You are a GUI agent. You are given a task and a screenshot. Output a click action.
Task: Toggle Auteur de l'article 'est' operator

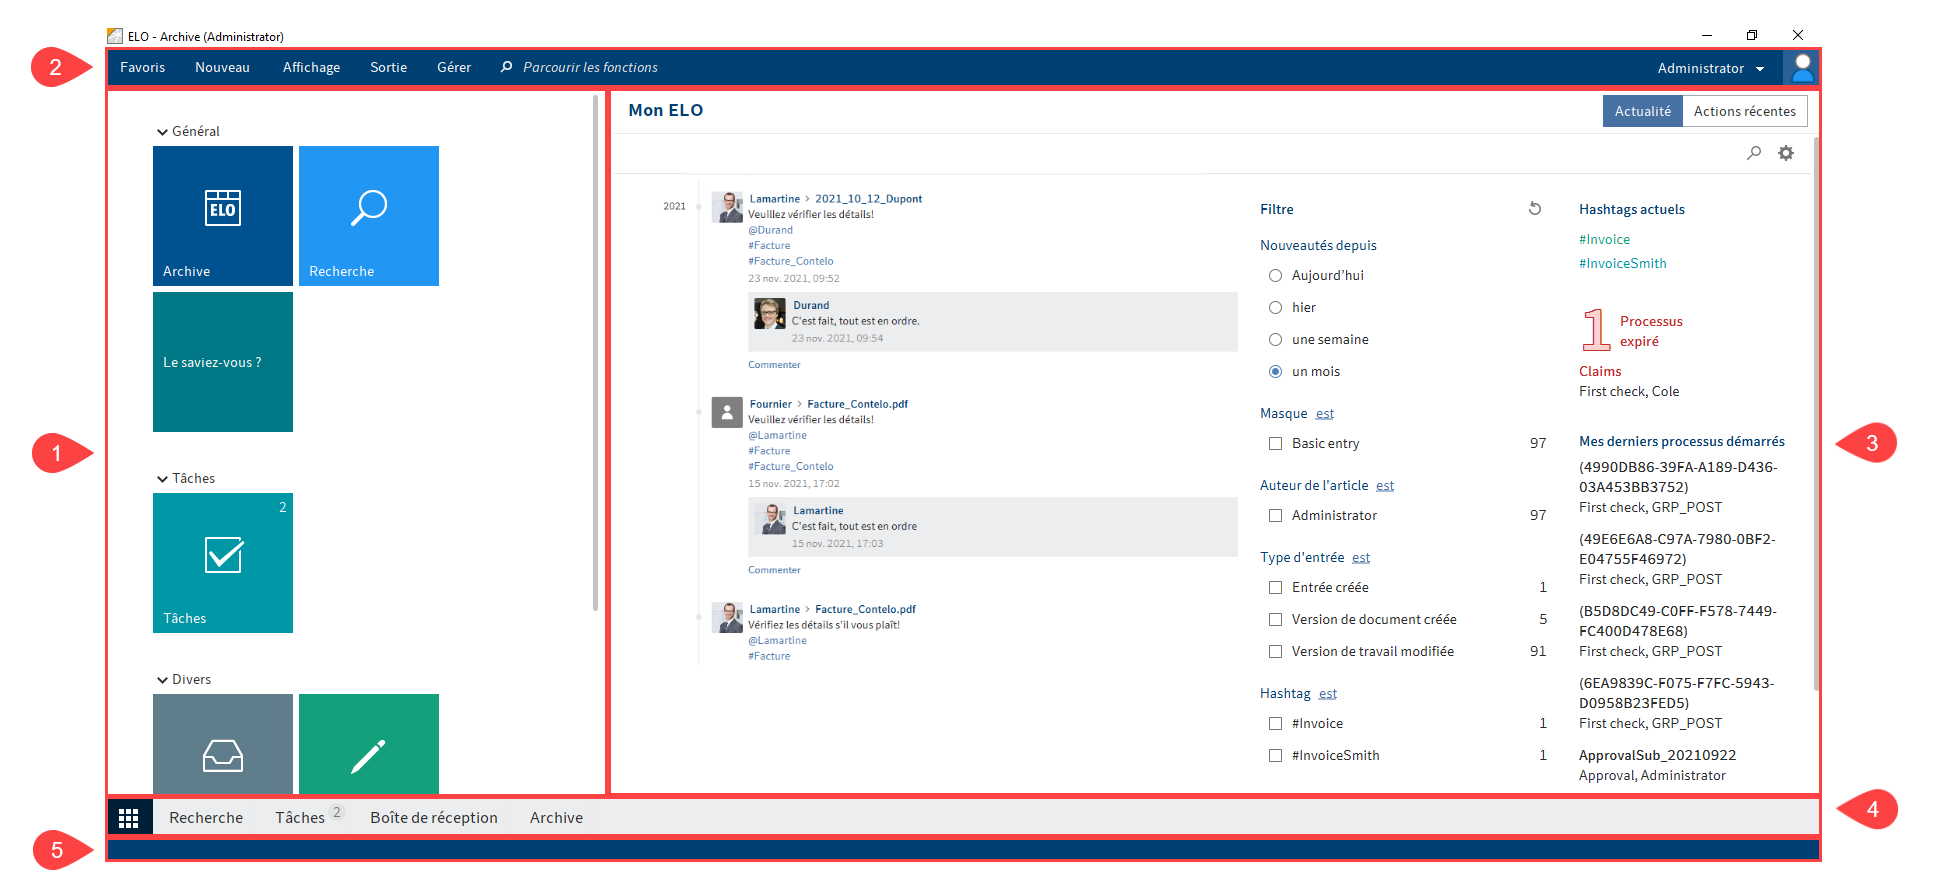coord(1385,486)
